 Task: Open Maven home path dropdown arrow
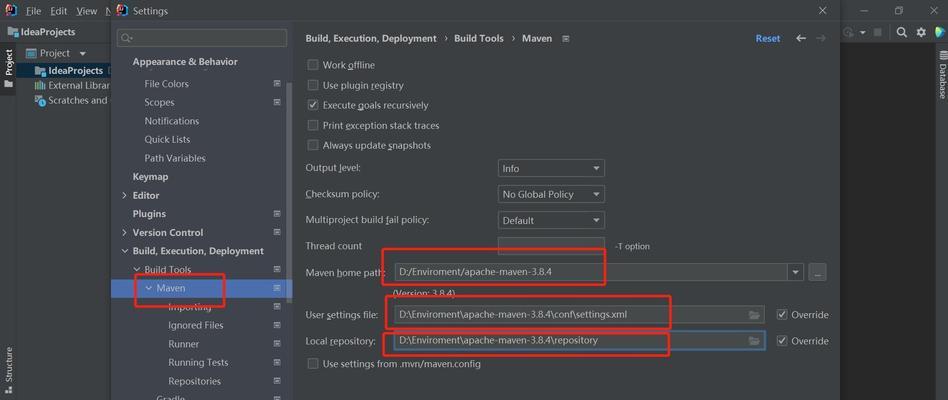(x=795, y=273)
